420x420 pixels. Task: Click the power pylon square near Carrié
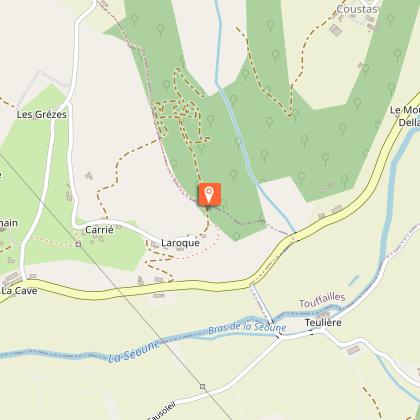[x=78, y=245]
